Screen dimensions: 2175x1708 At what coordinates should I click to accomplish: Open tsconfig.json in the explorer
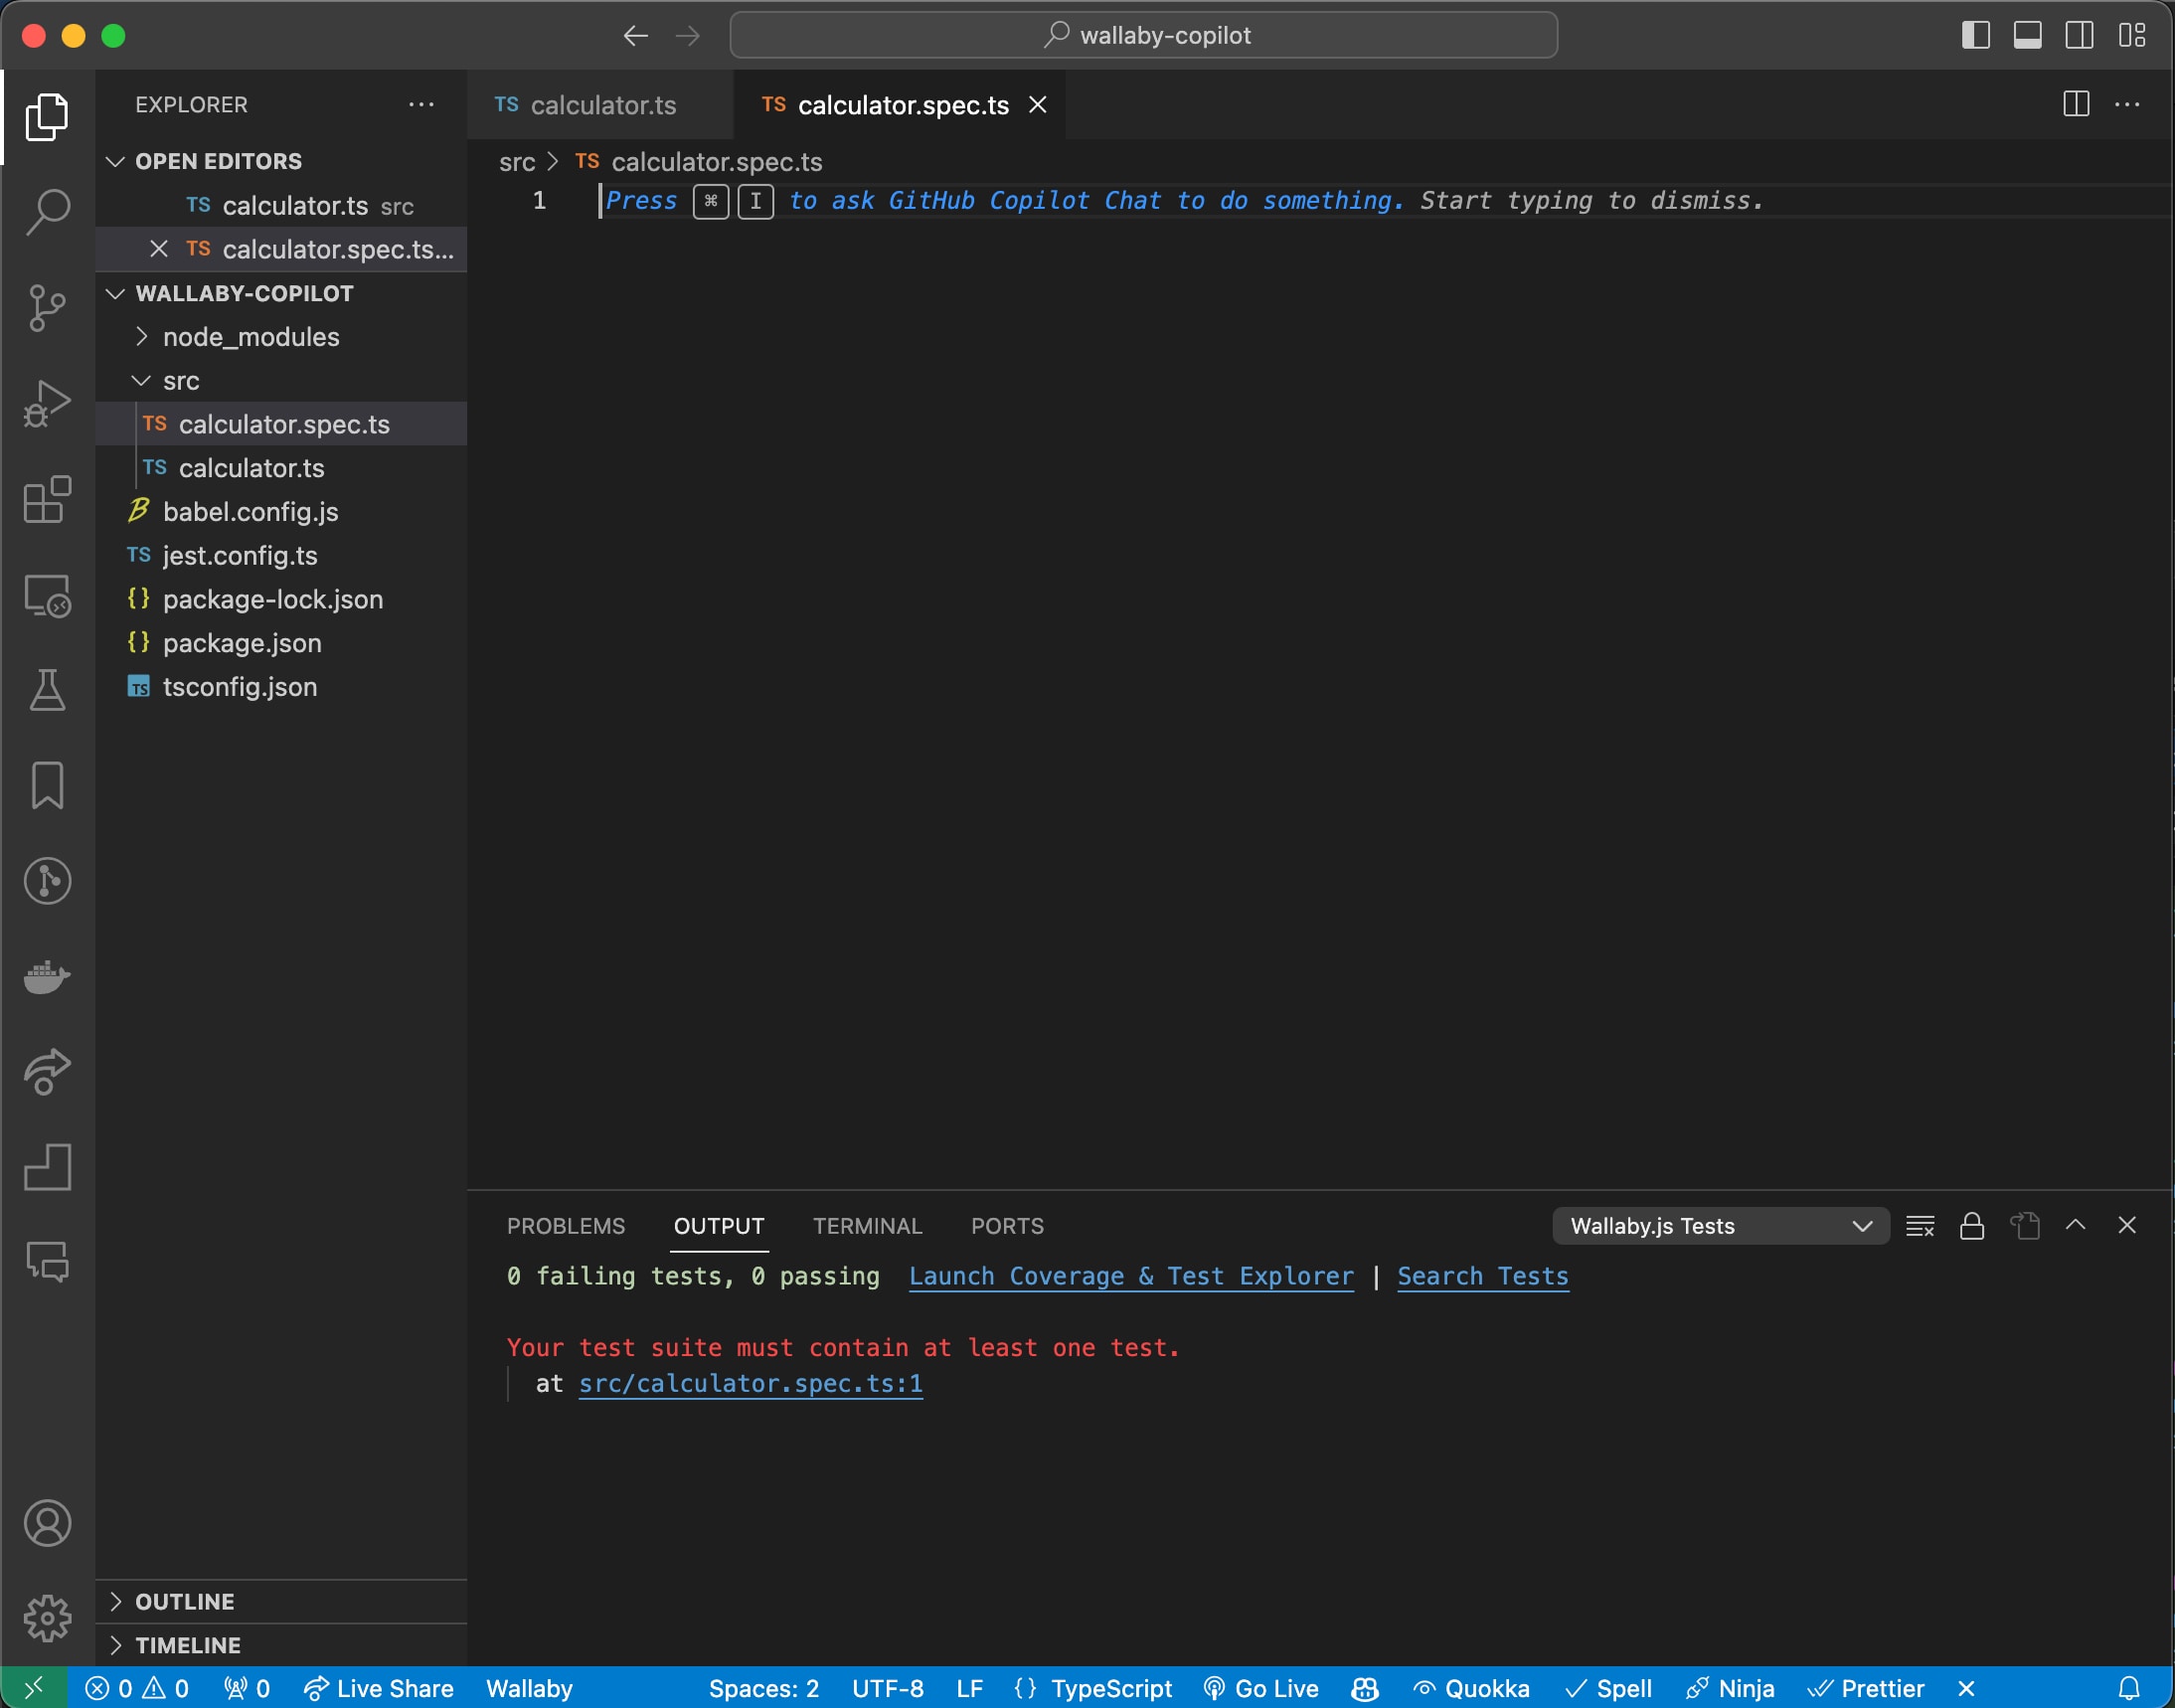click(281, 687)
